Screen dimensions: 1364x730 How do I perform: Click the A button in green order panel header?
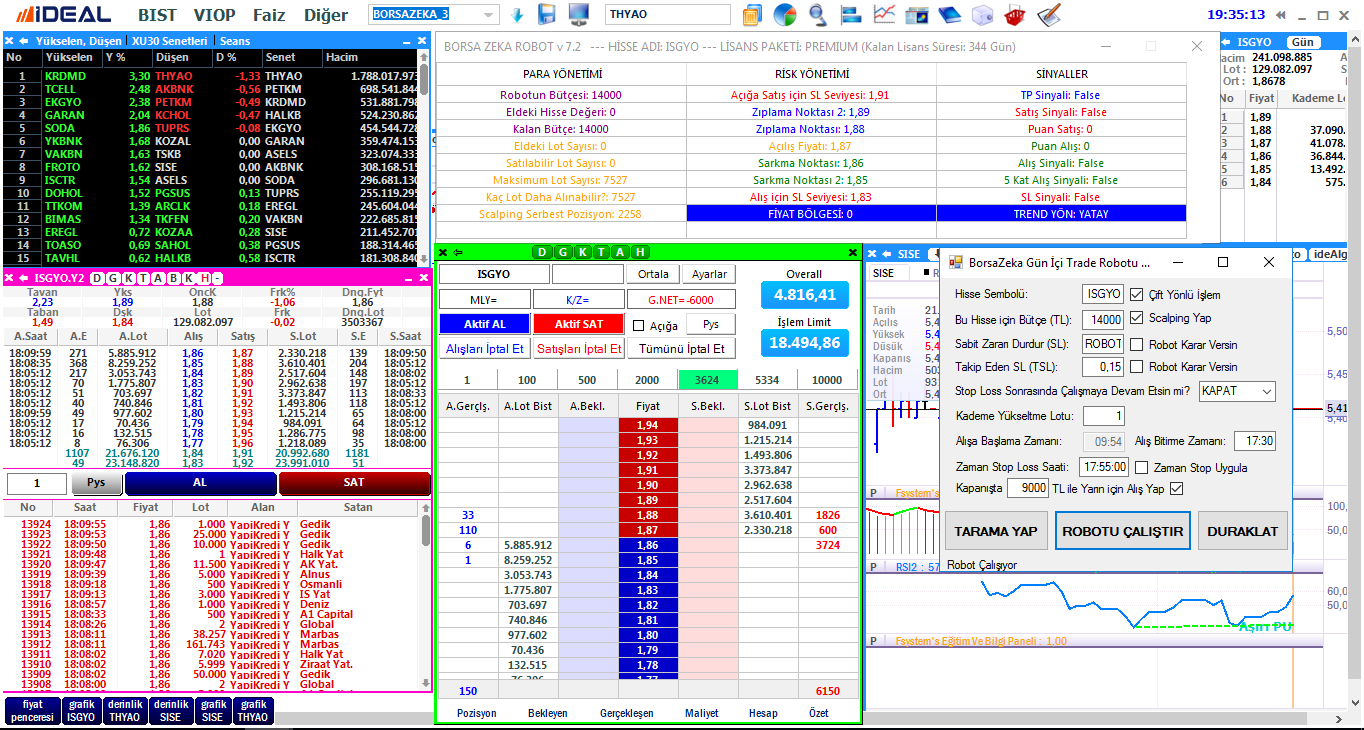(621, 252)
